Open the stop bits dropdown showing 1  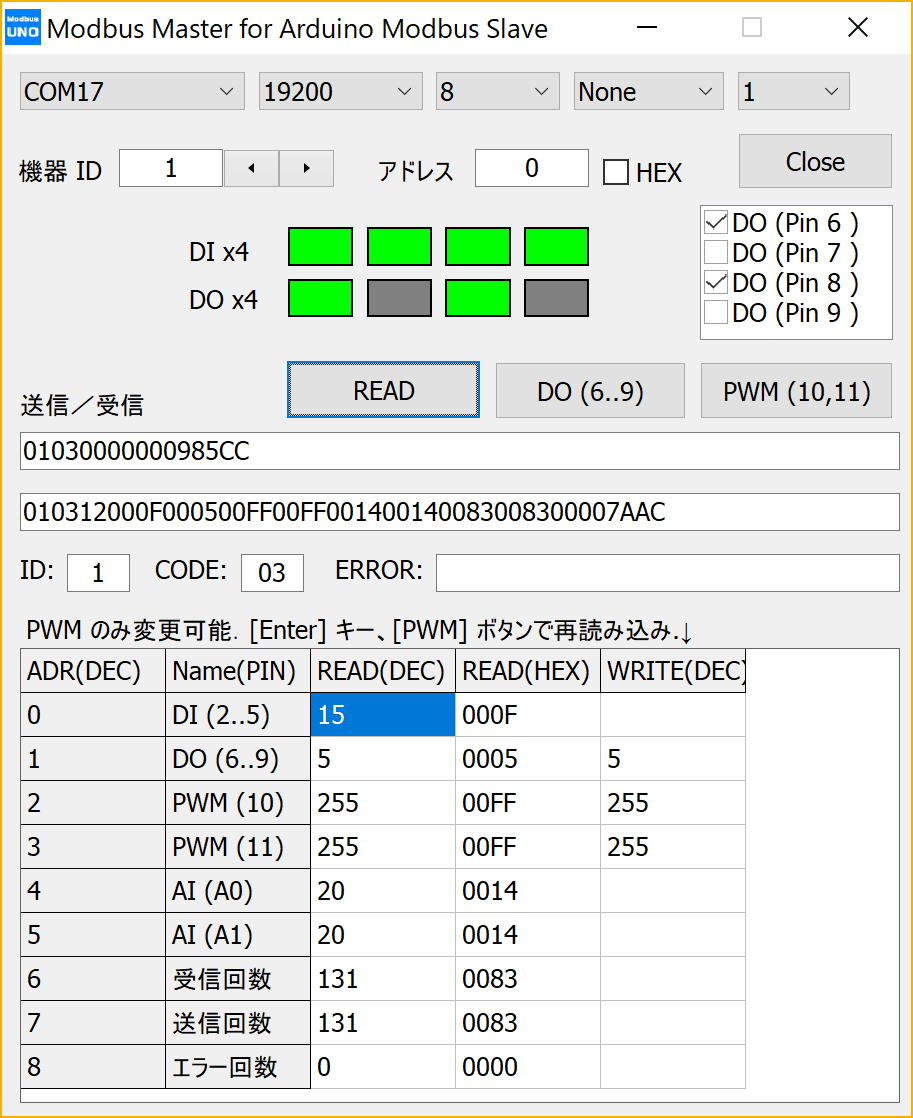793,91
